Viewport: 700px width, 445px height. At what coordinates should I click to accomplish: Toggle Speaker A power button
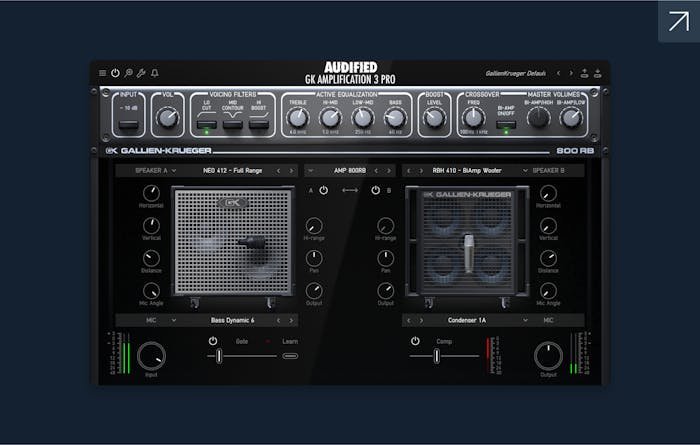(x=324, y=190)
